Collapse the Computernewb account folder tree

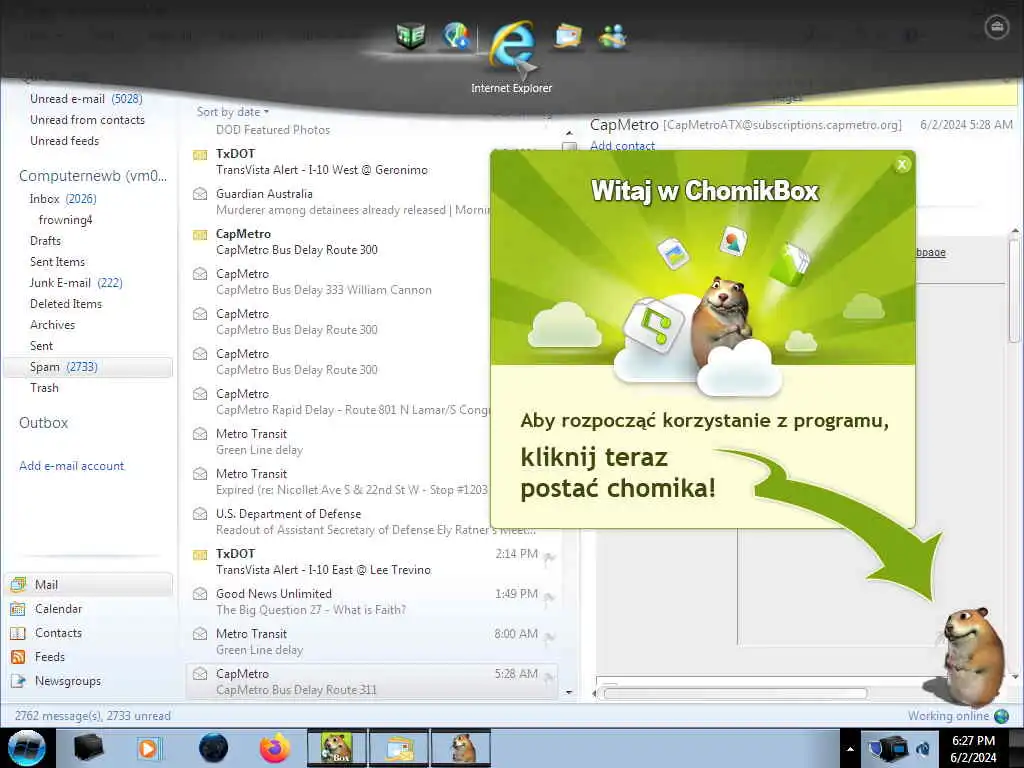tap(93, 176)
